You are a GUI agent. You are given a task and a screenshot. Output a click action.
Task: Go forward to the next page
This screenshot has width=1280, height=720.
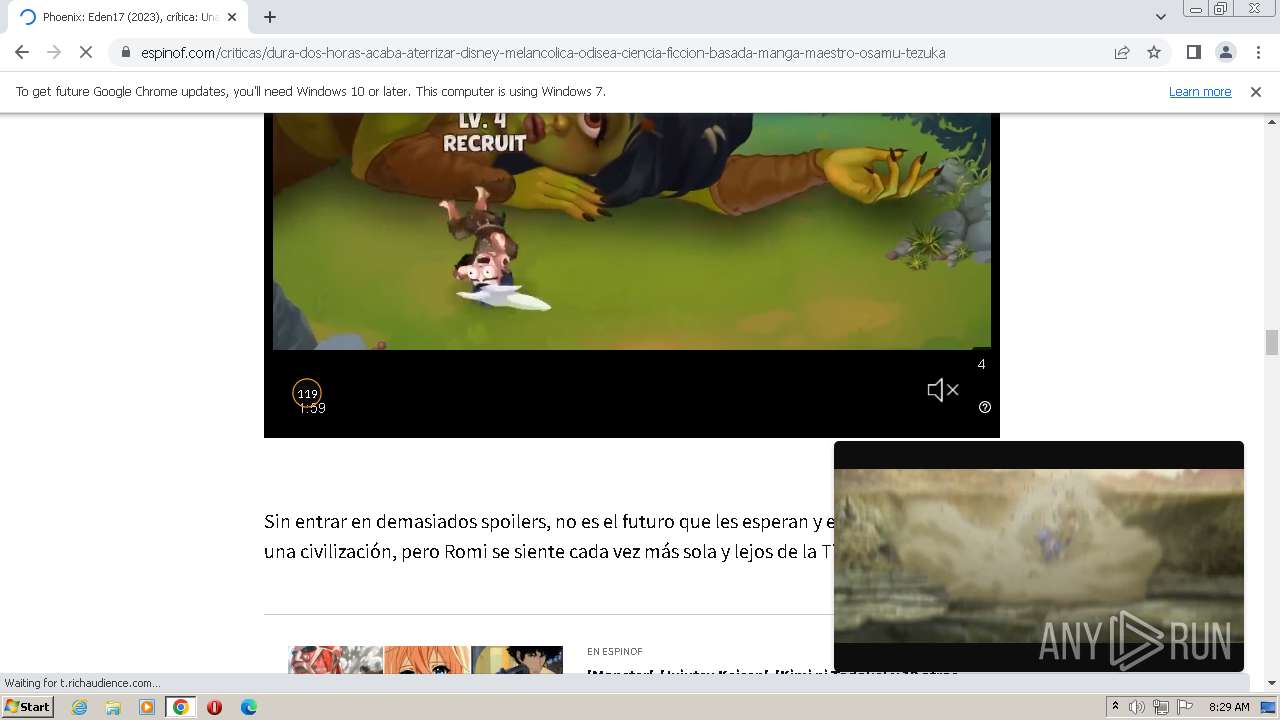pos(54,52)
